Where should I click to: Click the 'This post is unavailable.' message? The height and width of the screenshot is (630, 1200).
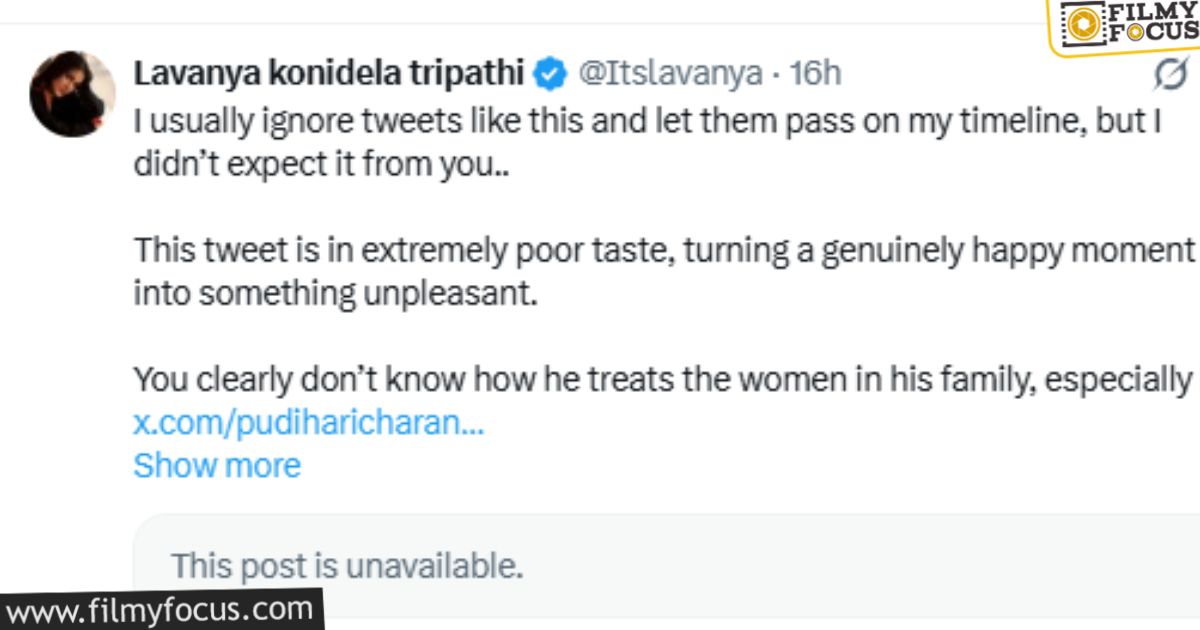(347, 566)
